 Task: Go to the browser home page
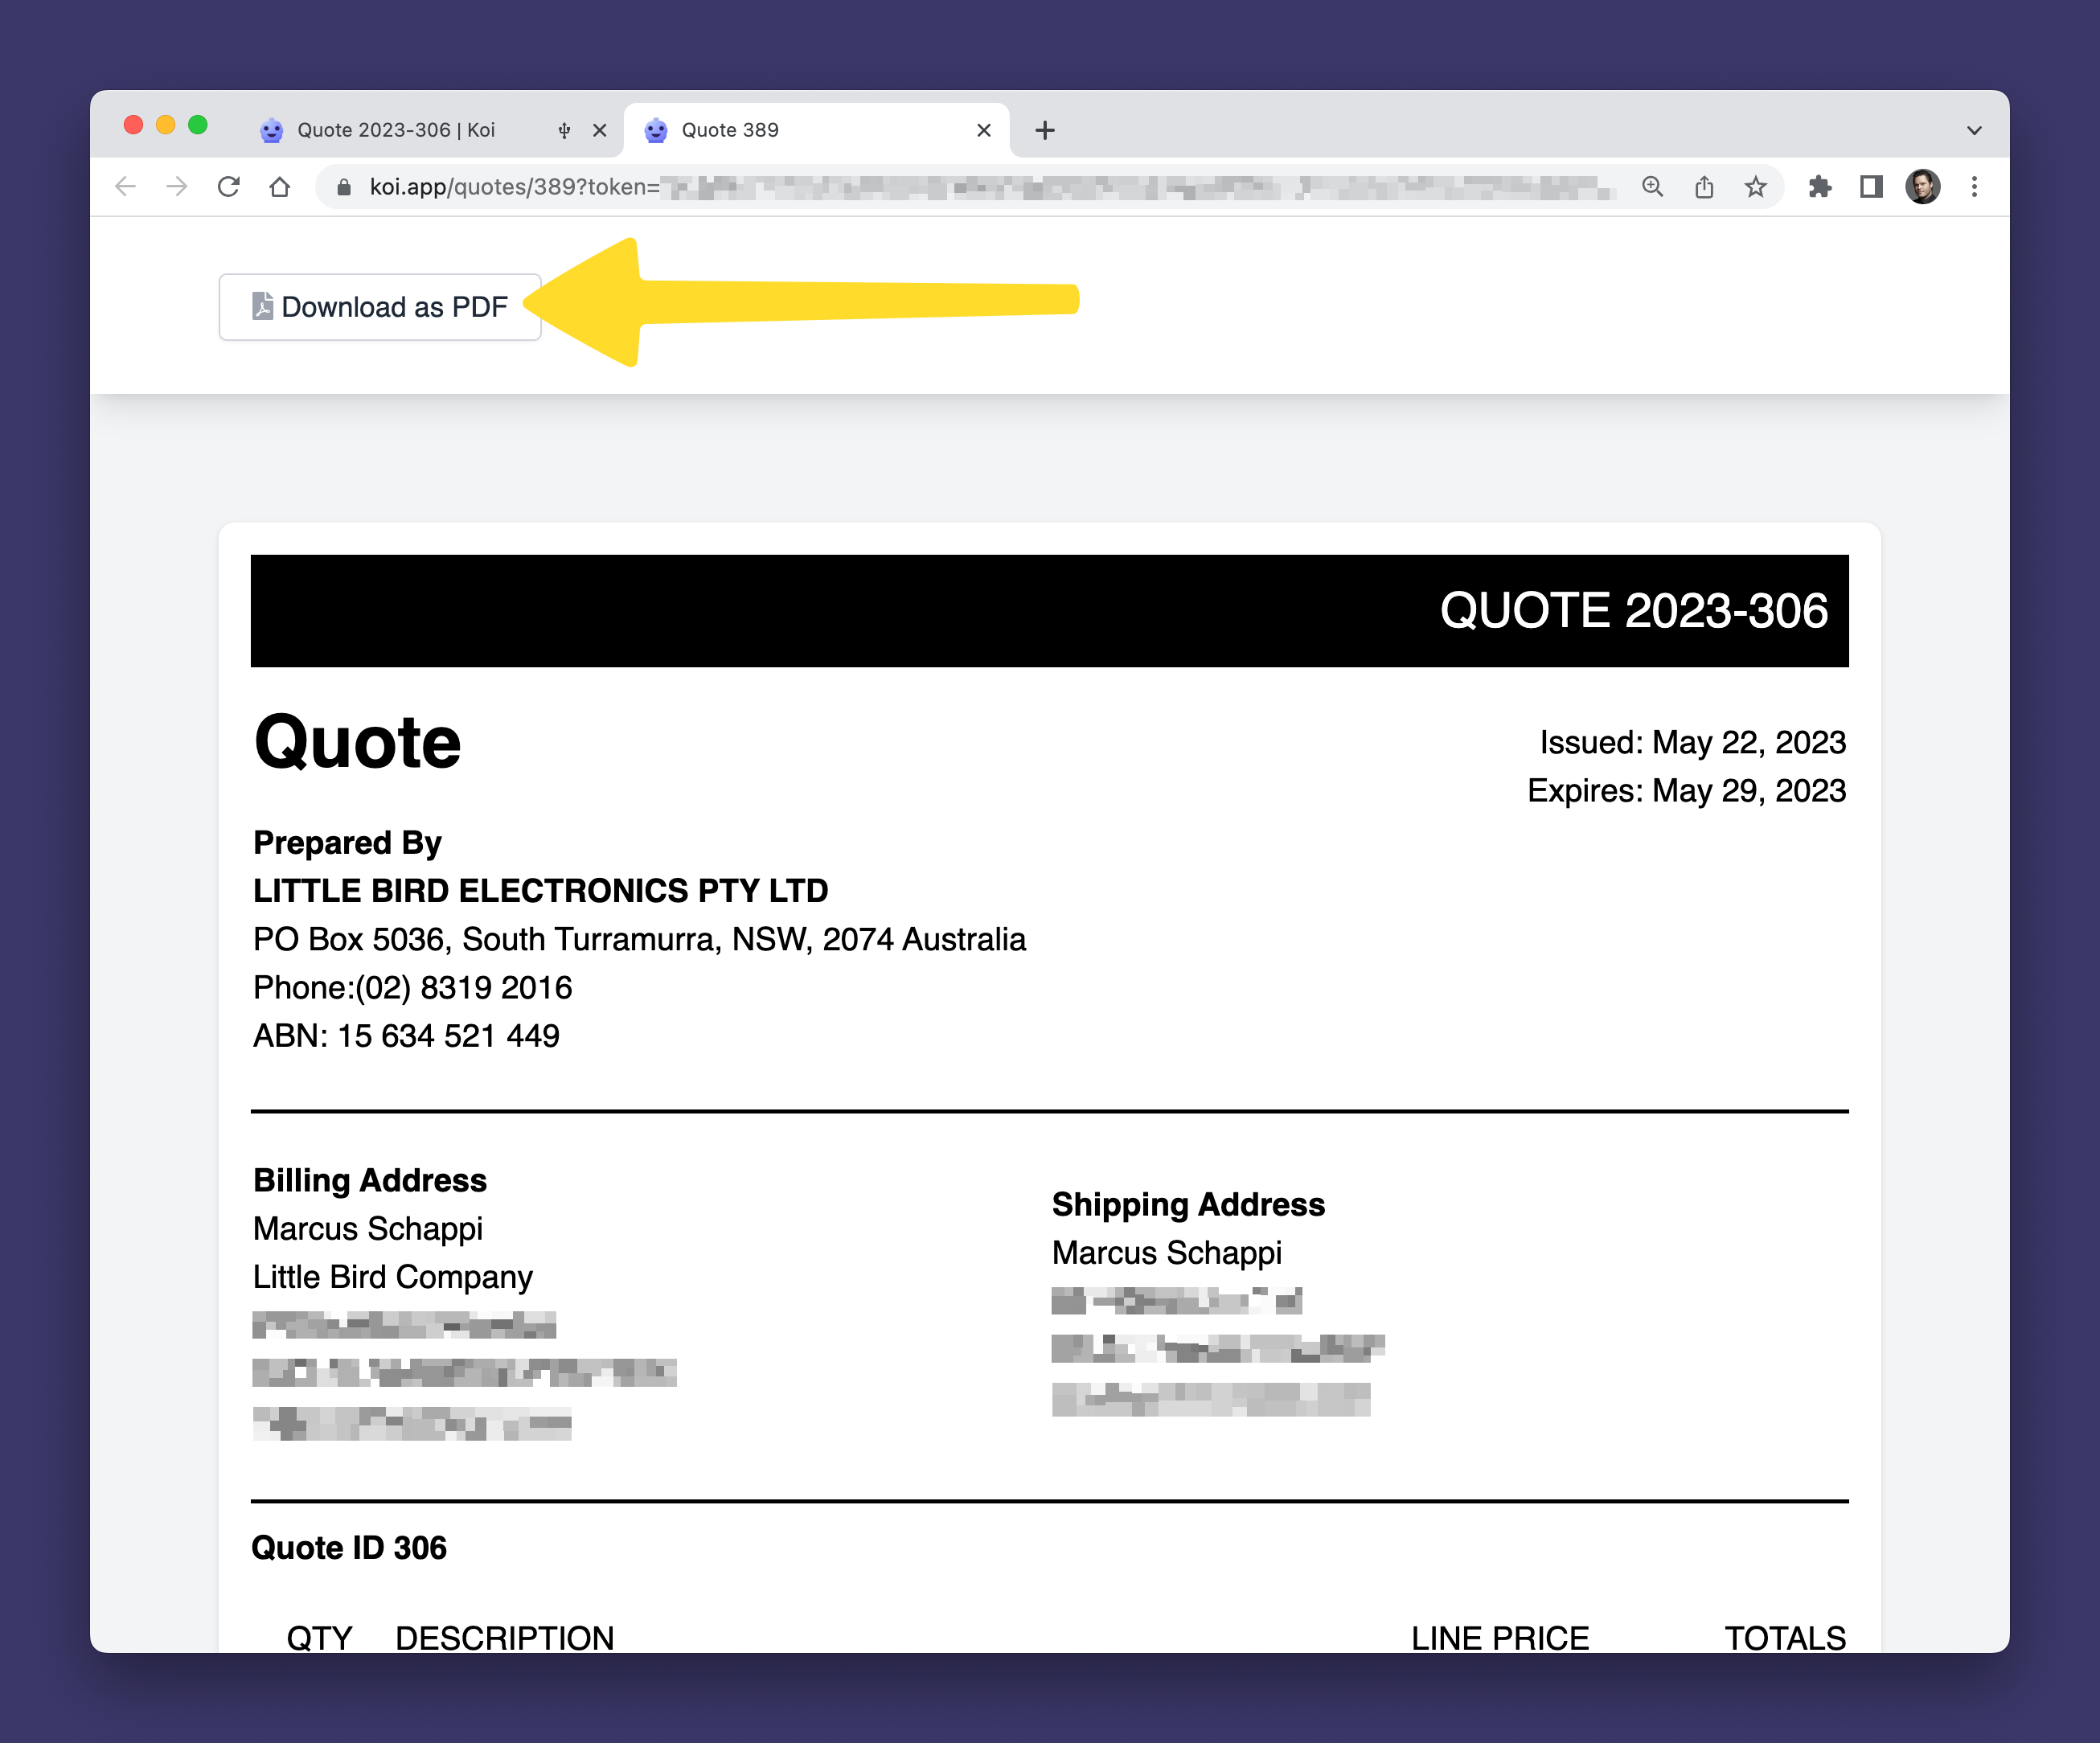[x=280, y=187]
